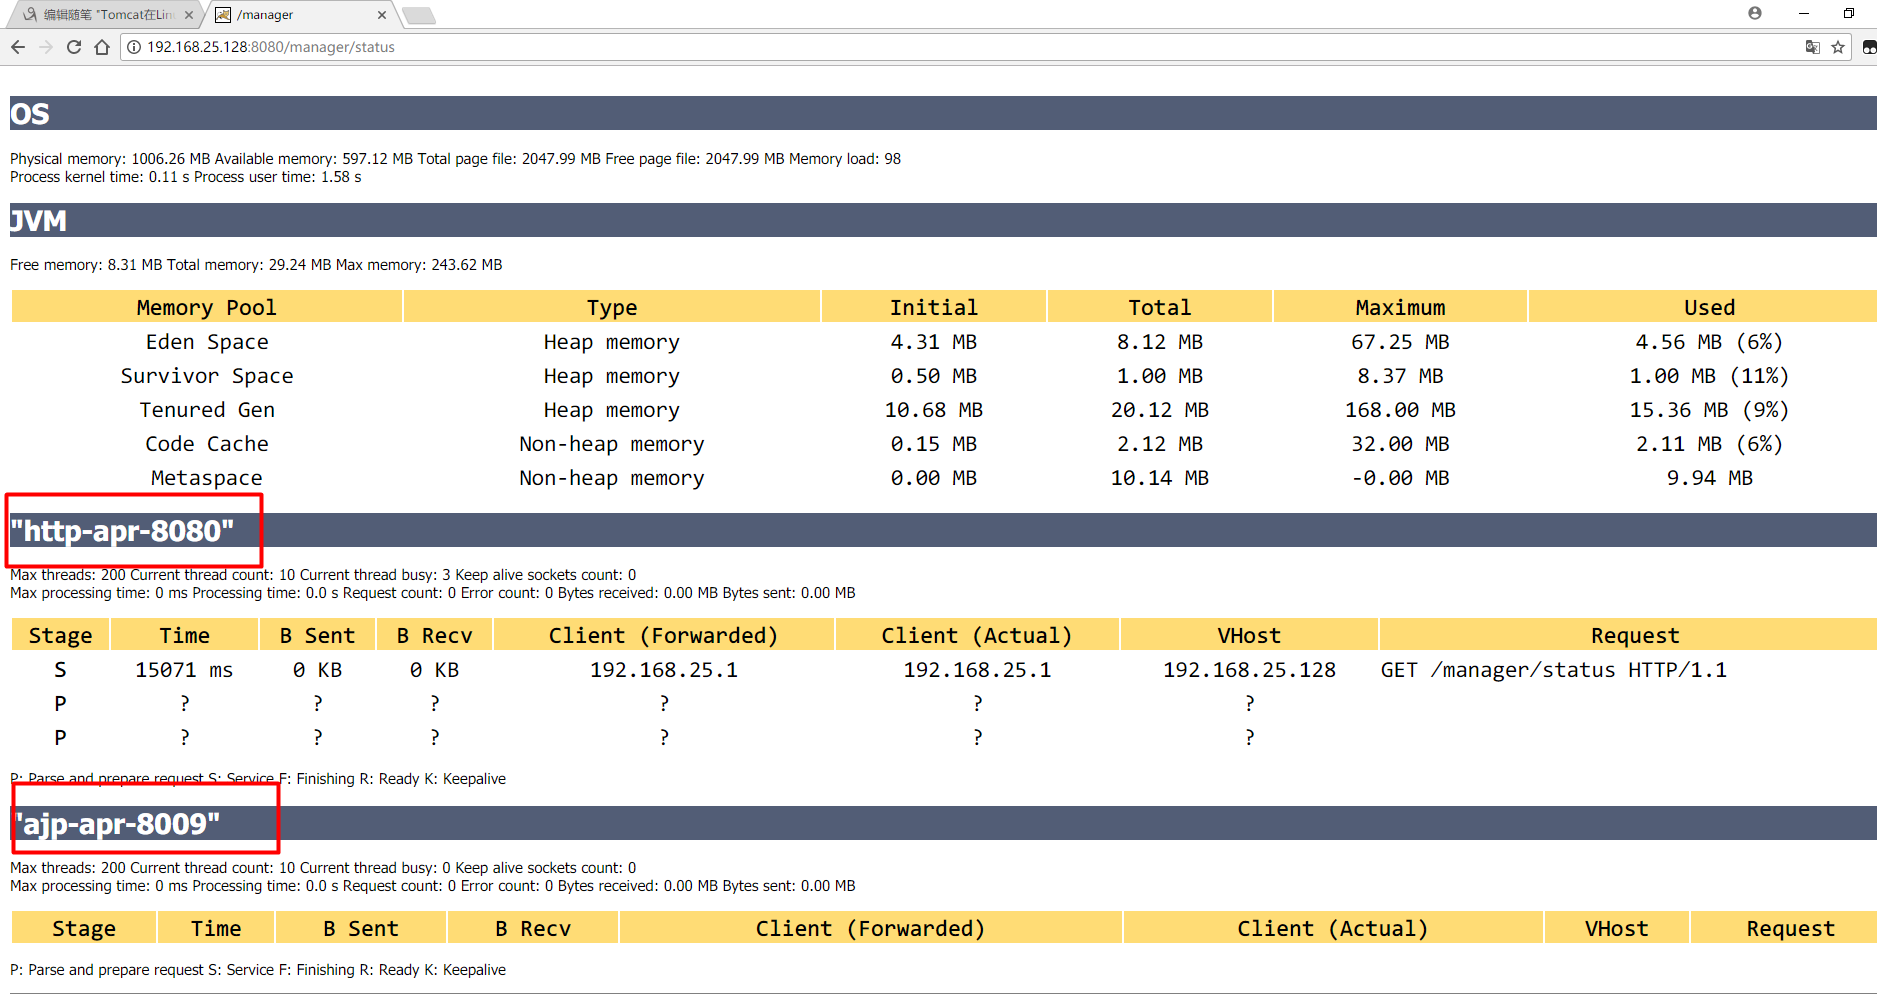Image resolution: width=1877 pixels, height=994 pixels.
Task: Click the Process kernel time line
Action: (186, 177)
